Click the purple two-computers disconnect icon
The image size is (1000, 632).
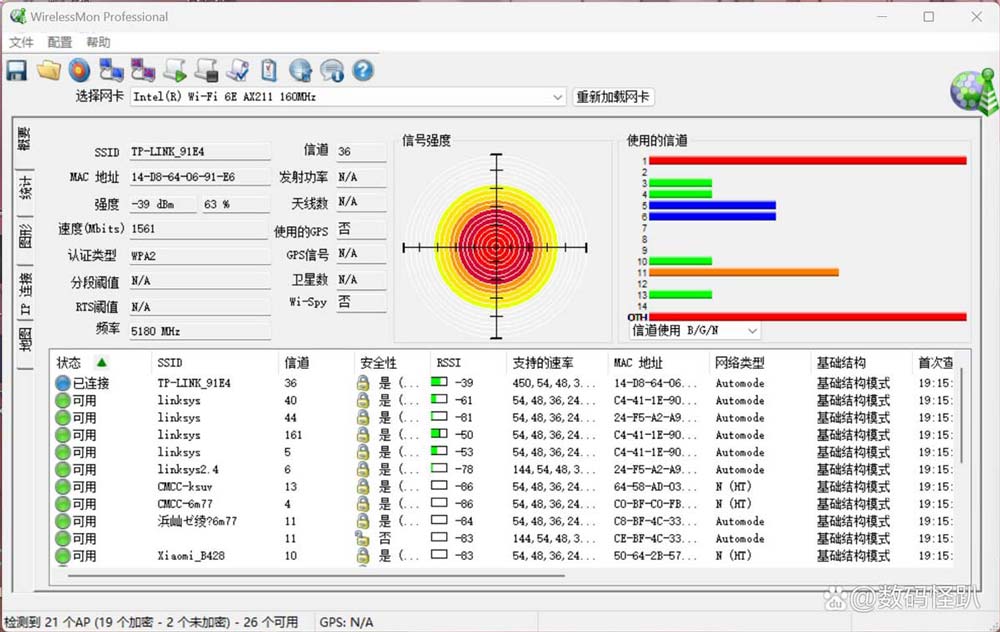pyautogui.click(x=143, y=70)
